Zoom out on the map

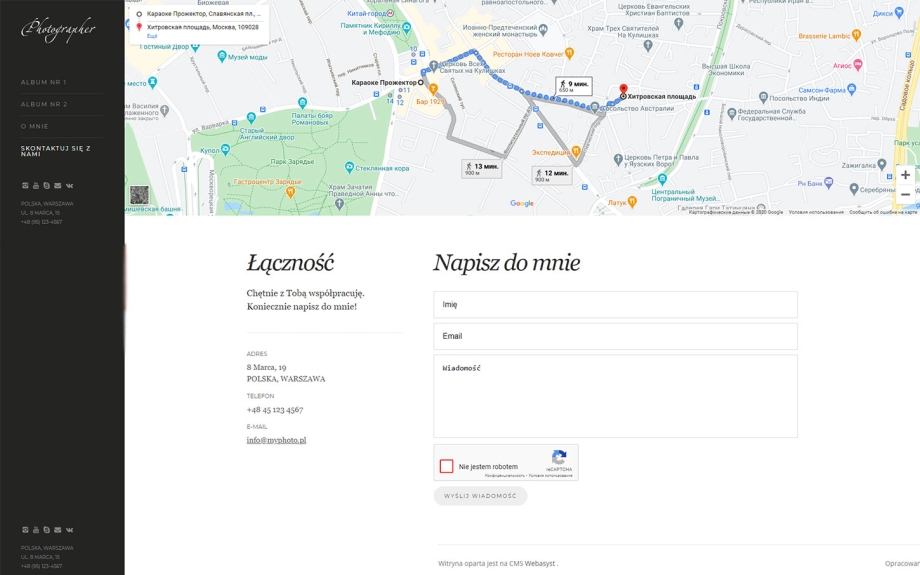click(905, 195)
